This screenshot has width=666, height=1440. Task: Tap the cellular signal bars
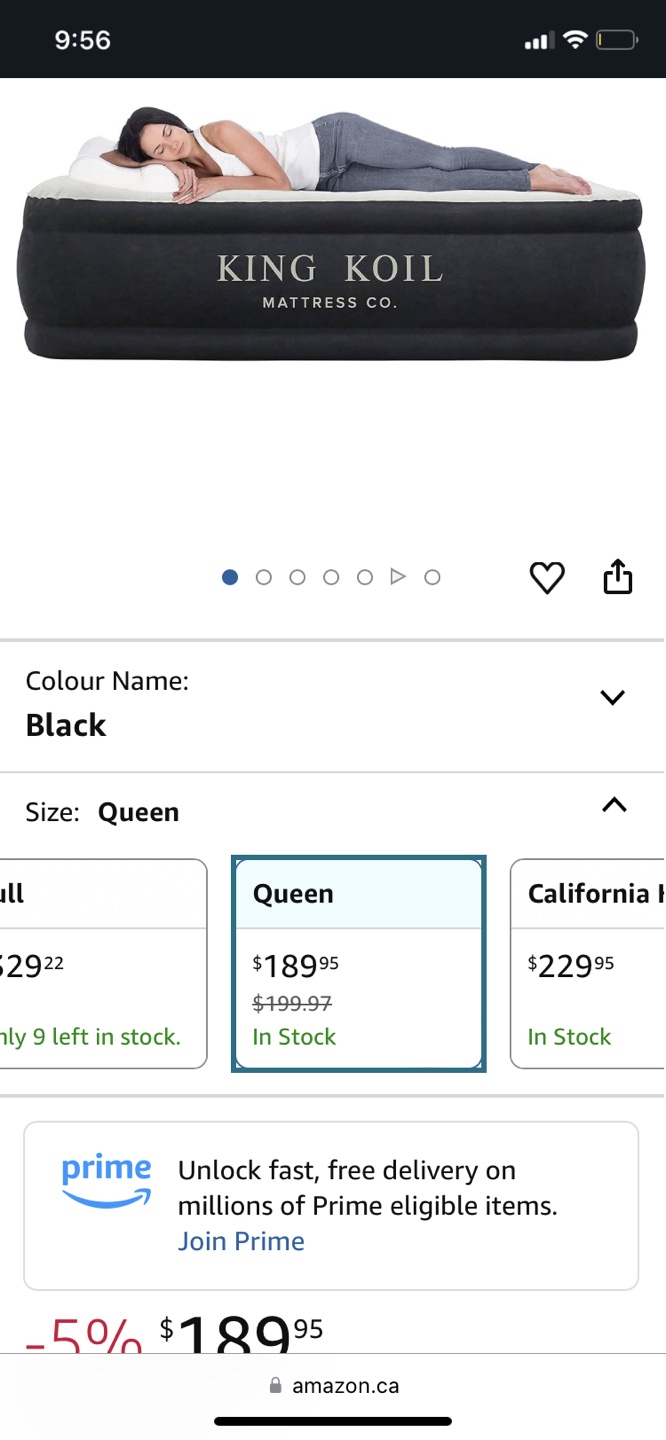[x=538, y=41]
